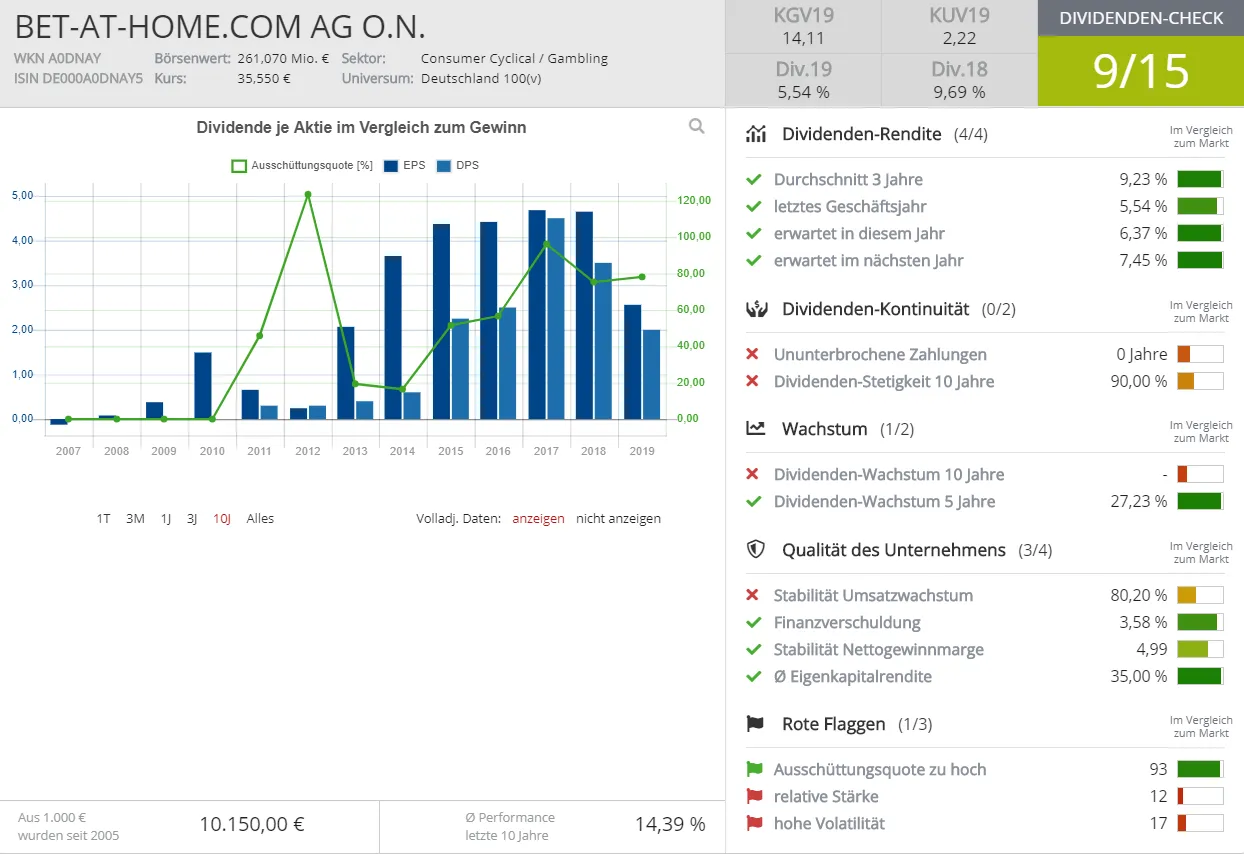The width and height of the screenshot is (1244, 854).
Task: Click ISIN DE000A0DNAY5 text
Action: pos(79,78)
